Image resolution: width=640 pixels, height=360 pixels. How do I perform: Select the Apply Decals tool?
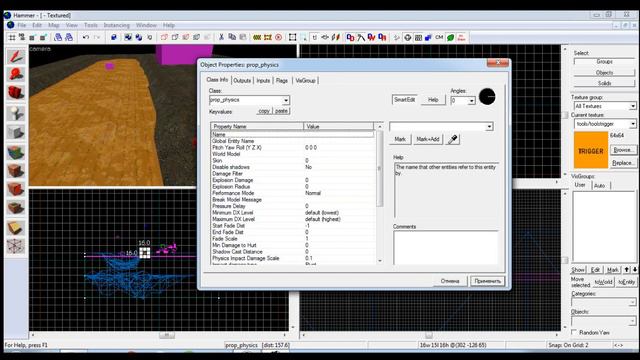(16, 190)
